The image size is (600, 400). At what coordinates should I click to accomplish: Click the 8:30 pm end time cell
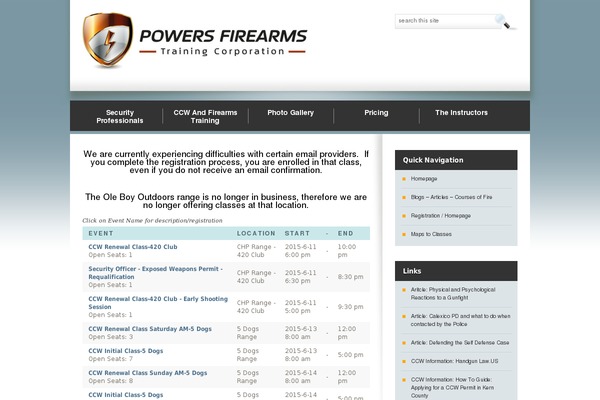(350, 277)
